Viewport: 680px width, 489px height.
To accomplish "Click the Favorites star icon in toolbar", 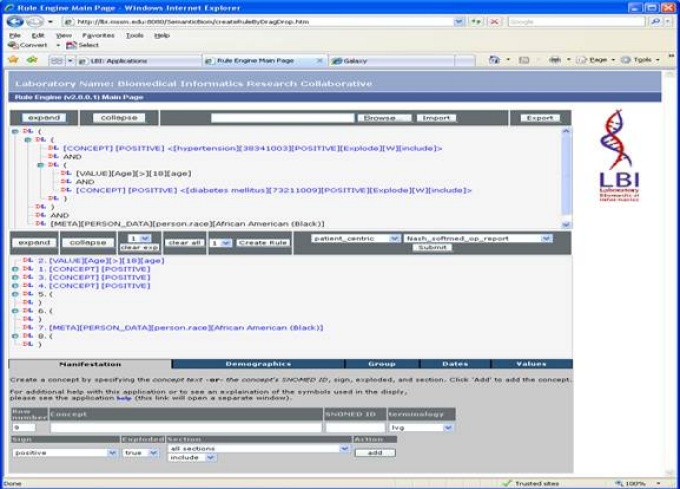I will (13, 60).
